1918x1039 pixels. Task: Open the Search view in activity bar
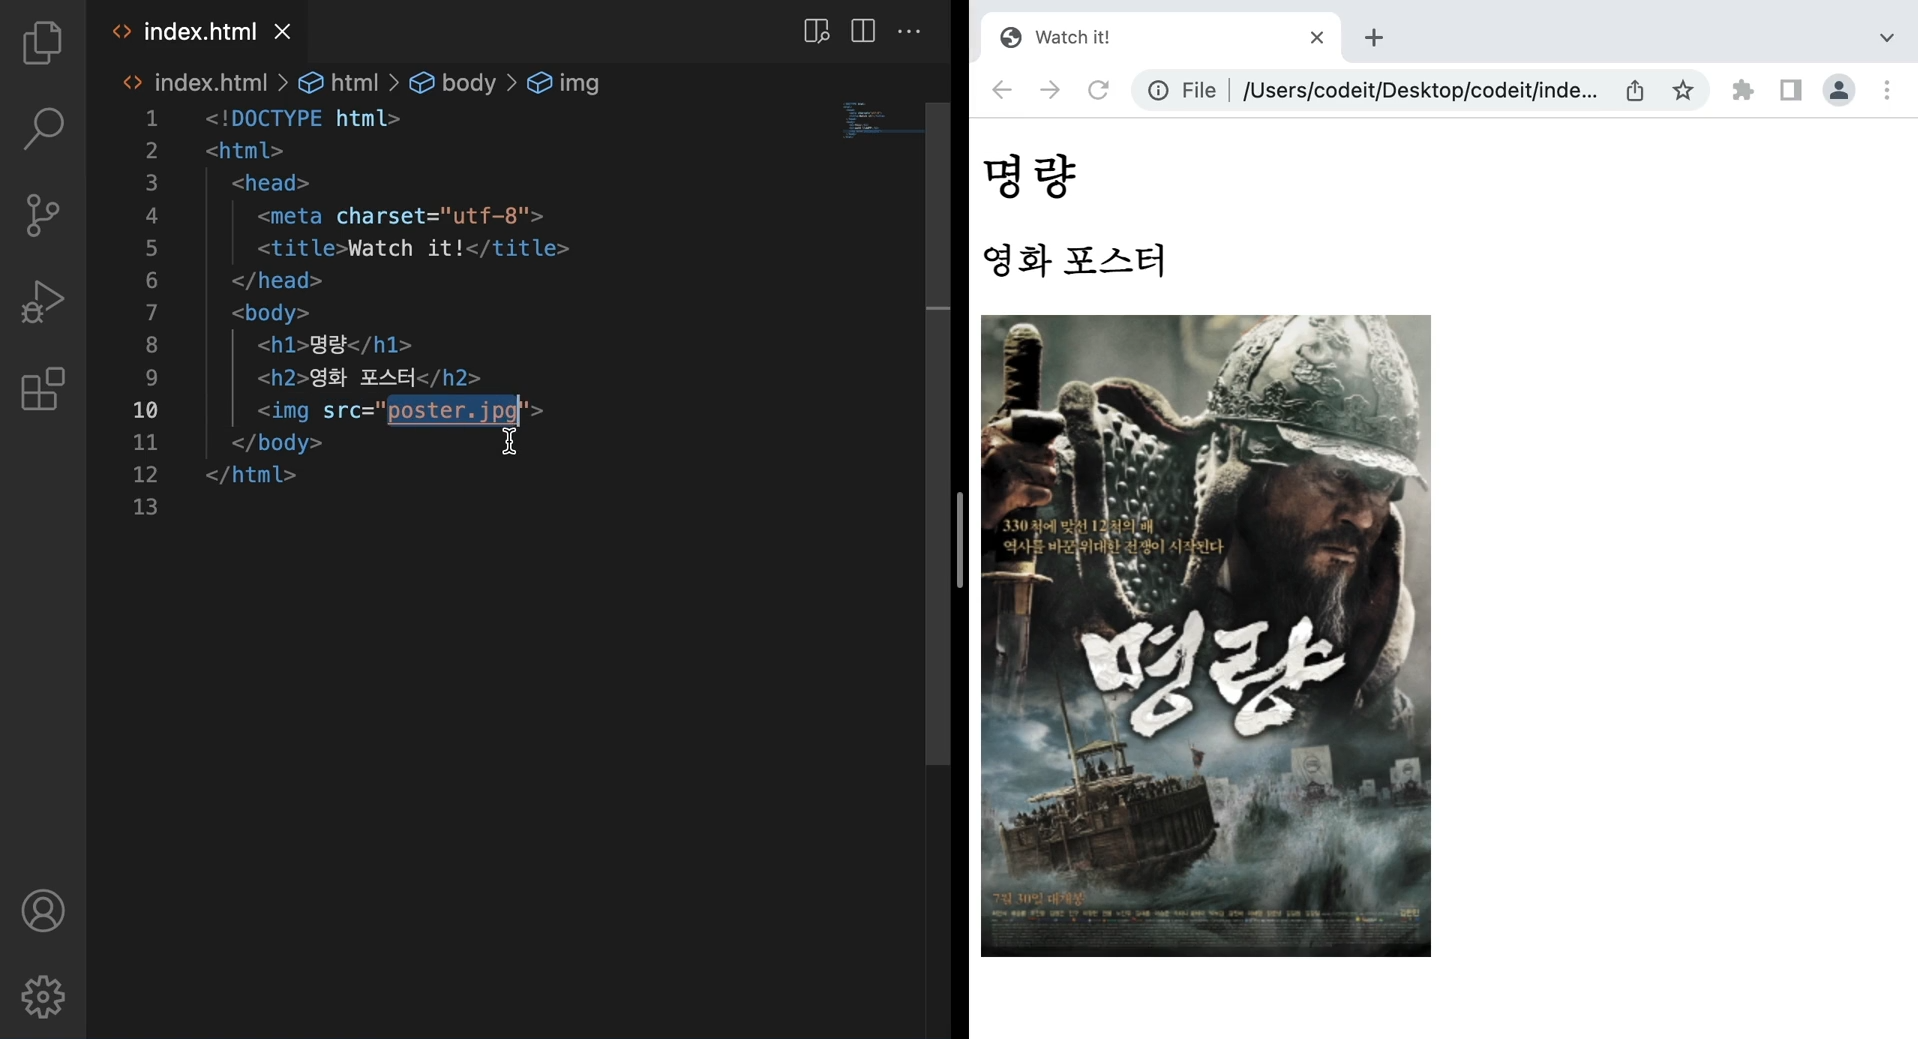(43, 129)
